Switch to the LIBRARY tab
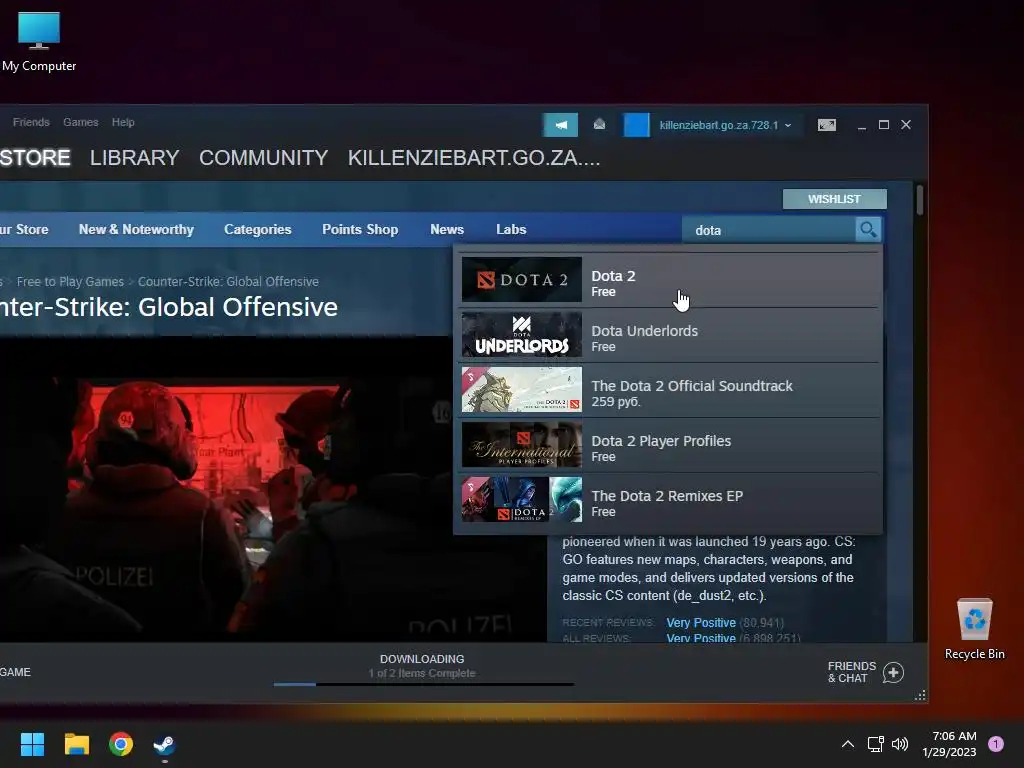 tap(135, 157)
